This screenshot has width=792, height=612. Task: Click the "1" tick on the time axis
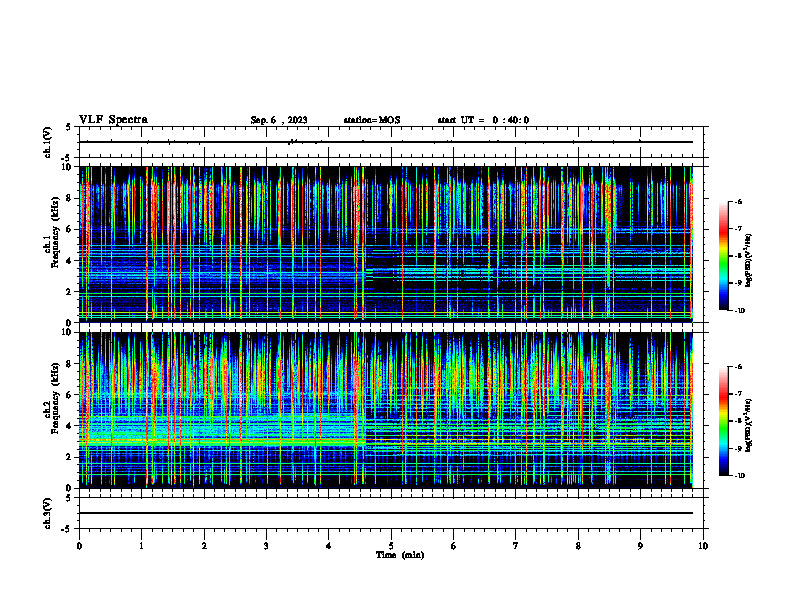click(x=141, y=546)
